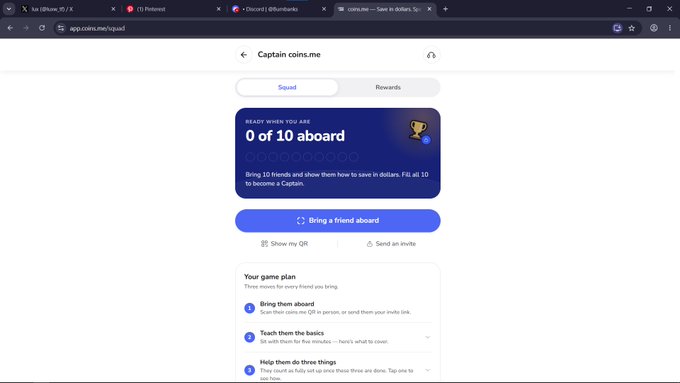
Task: Click step 1 number badge
Action: 249,308
